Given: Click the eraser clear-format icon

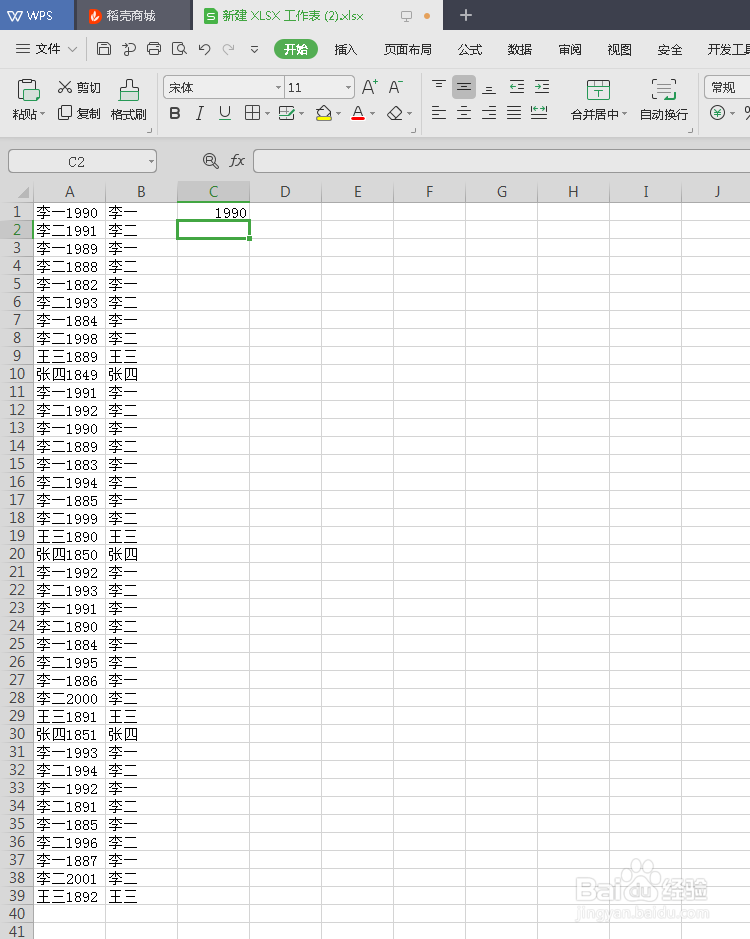Looking at the screenshot, I should [x=395, y=113].
